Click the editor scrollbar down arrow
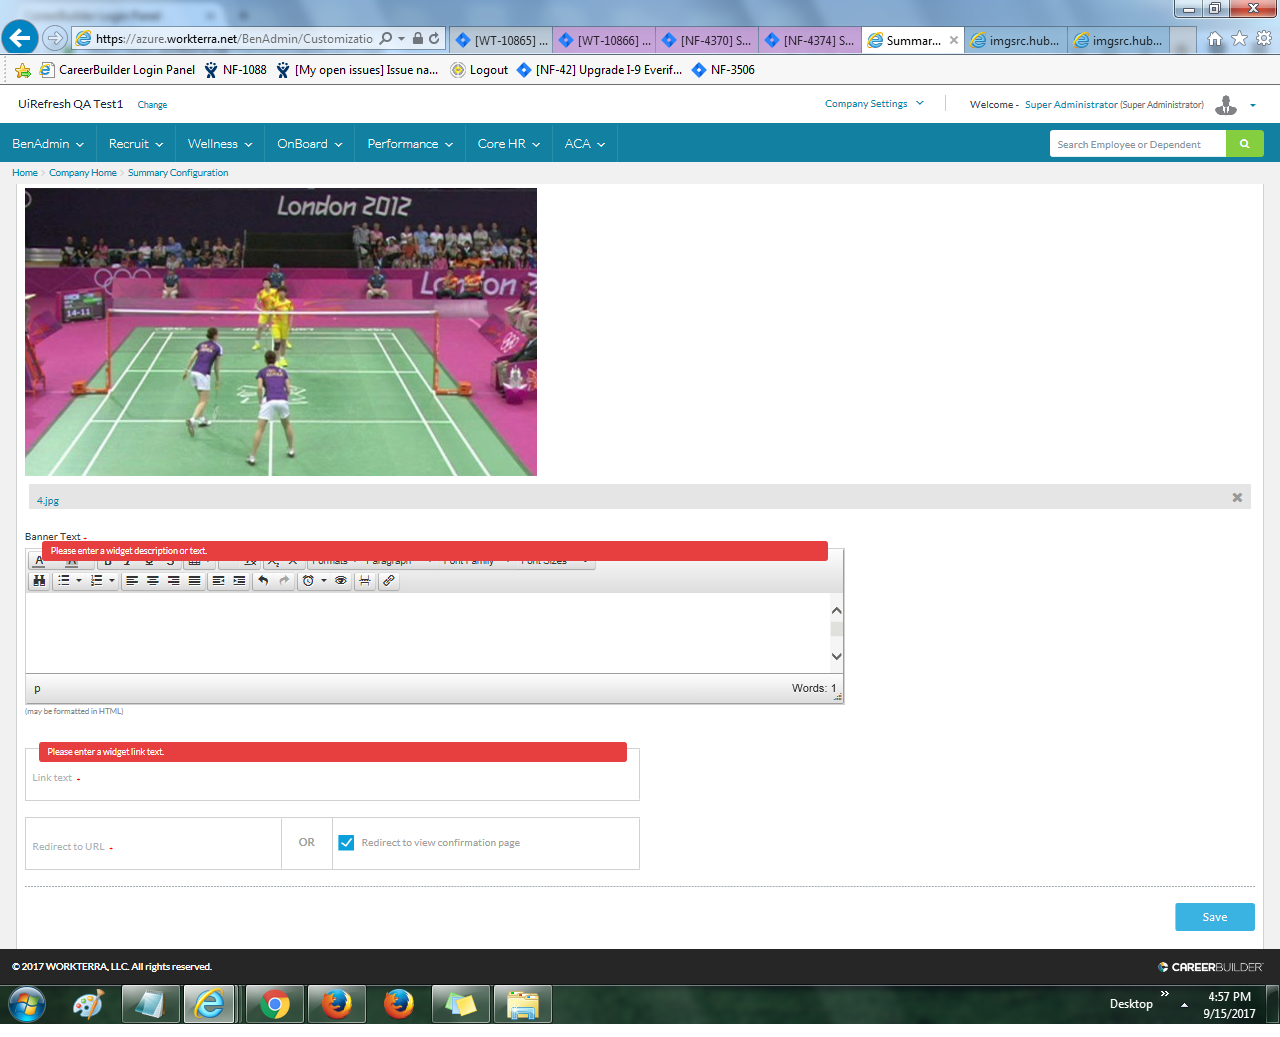Screen dimensions: 1280x1037 (836, 657)
